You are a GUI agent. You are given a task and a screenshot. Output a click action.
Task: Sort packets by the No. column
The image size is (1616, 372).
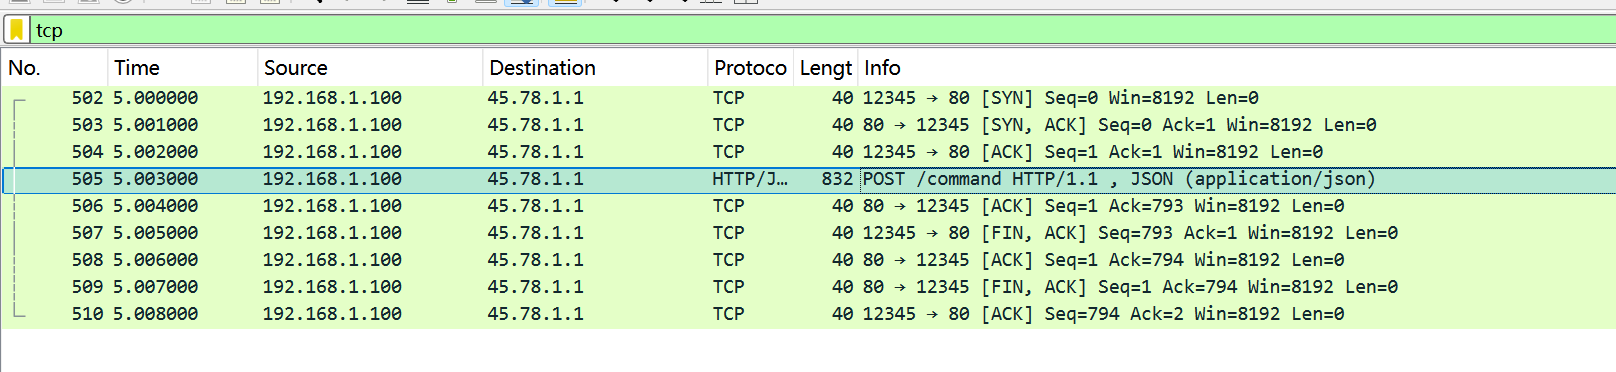(x=54, y=68)
